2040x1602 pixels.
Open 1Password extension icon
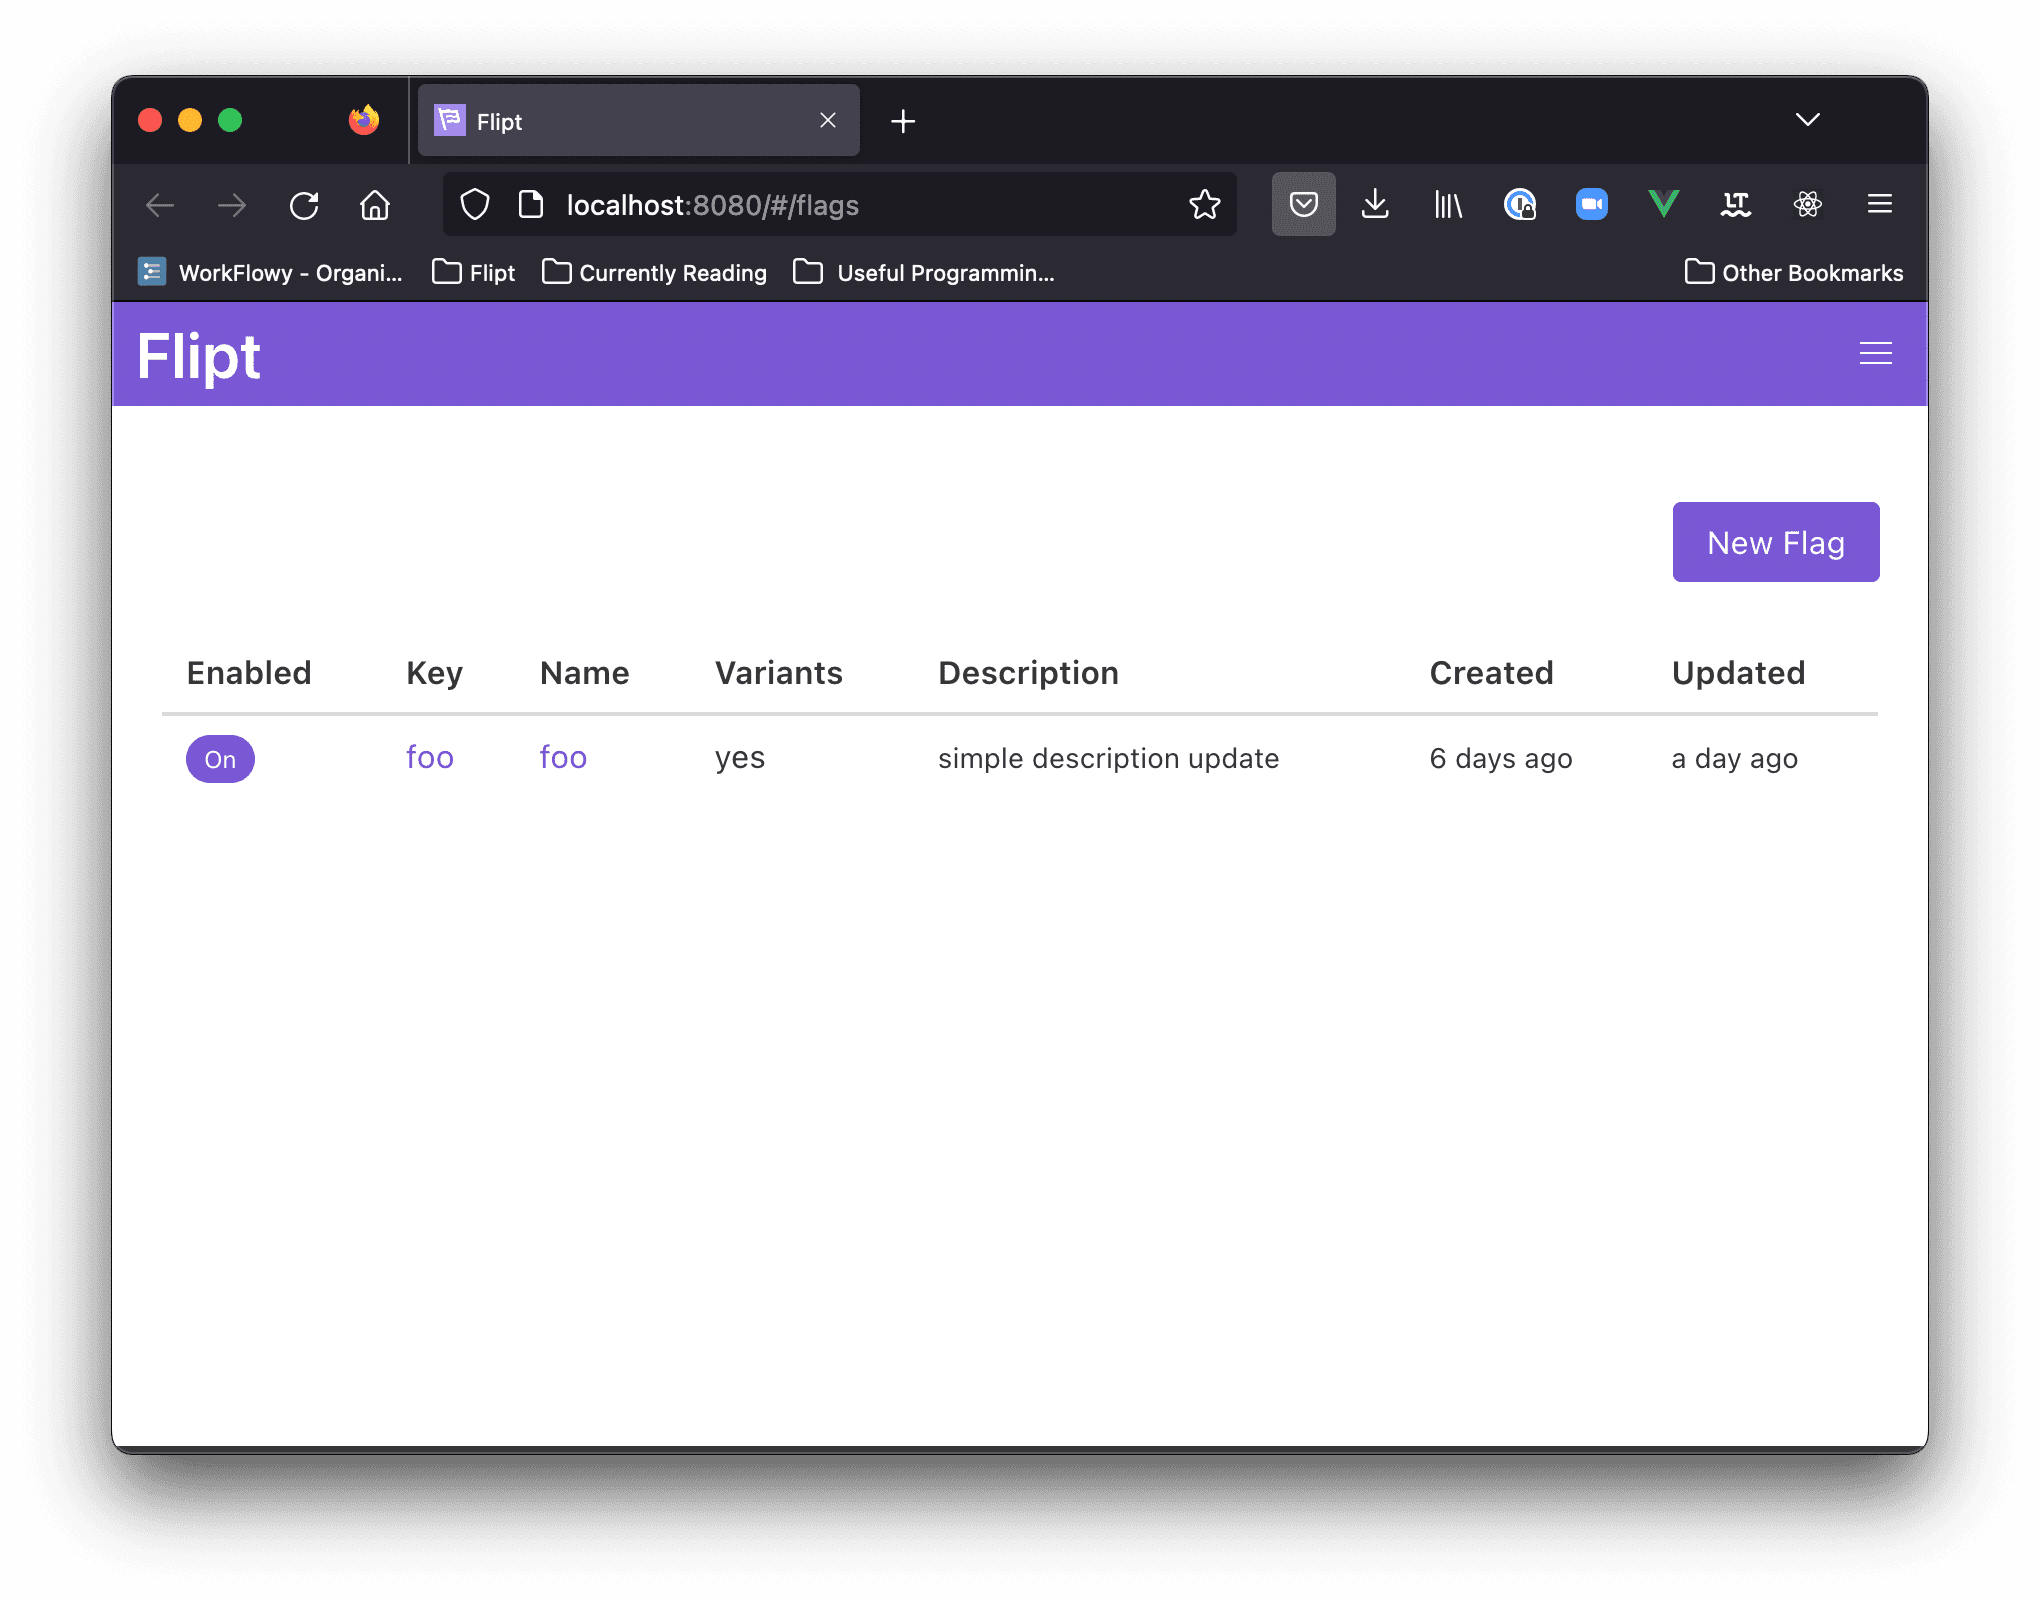pos(1519,205)
